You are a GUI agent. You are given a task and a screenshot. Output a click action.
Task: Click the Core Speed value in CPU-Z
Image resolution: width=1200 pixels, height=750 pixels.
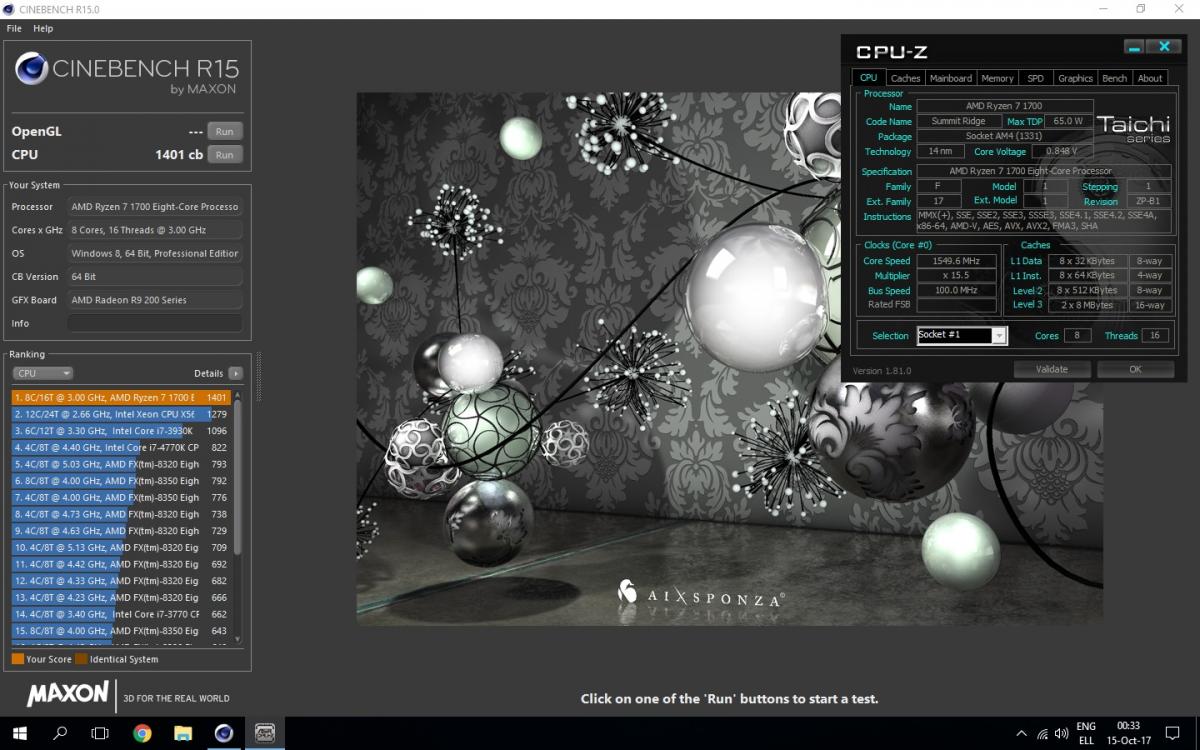956,261
